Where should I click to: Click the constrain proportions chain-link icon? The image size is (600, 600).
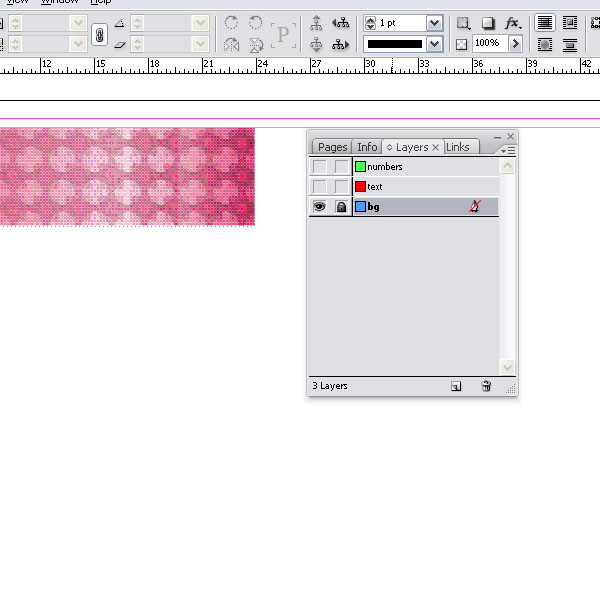(99, 35)
